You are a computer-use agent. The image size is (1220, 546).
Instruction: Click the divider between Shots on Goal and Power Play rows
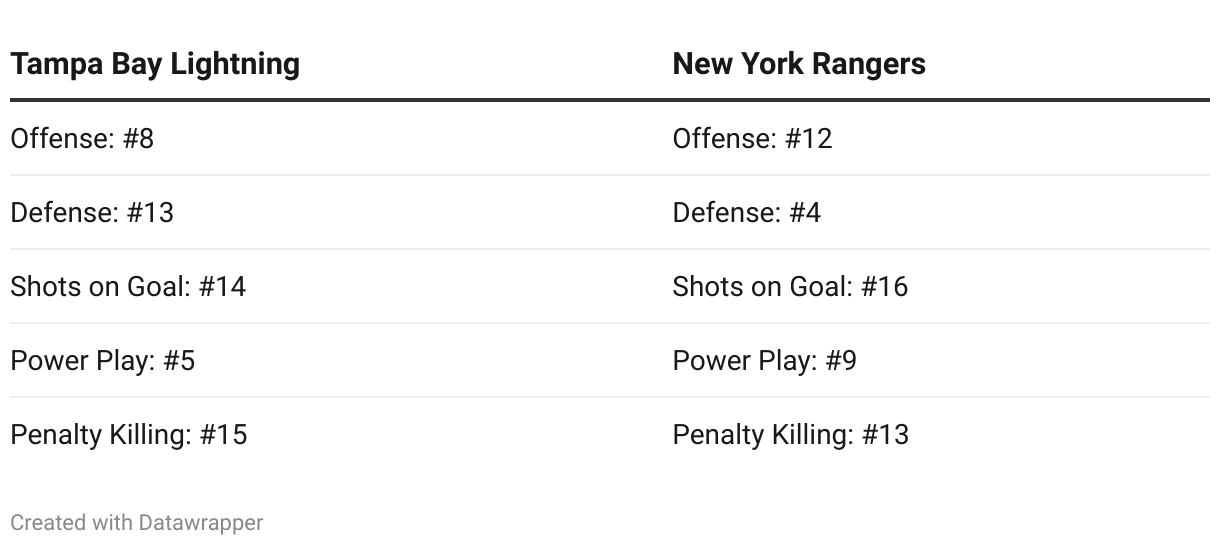[x=610, y=323]
